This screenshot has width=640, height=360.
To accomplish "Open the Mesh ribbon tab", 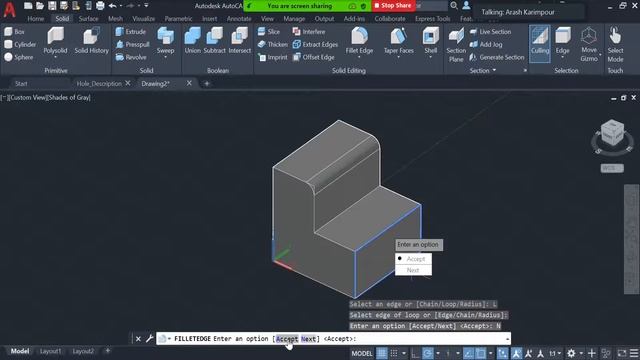I will (x=116, y=18).
